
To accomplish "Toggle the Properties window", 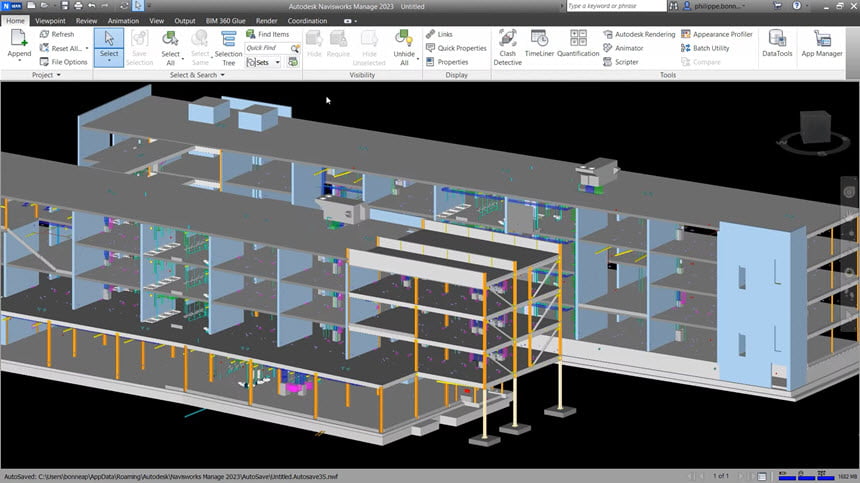I will coord(447,62).
